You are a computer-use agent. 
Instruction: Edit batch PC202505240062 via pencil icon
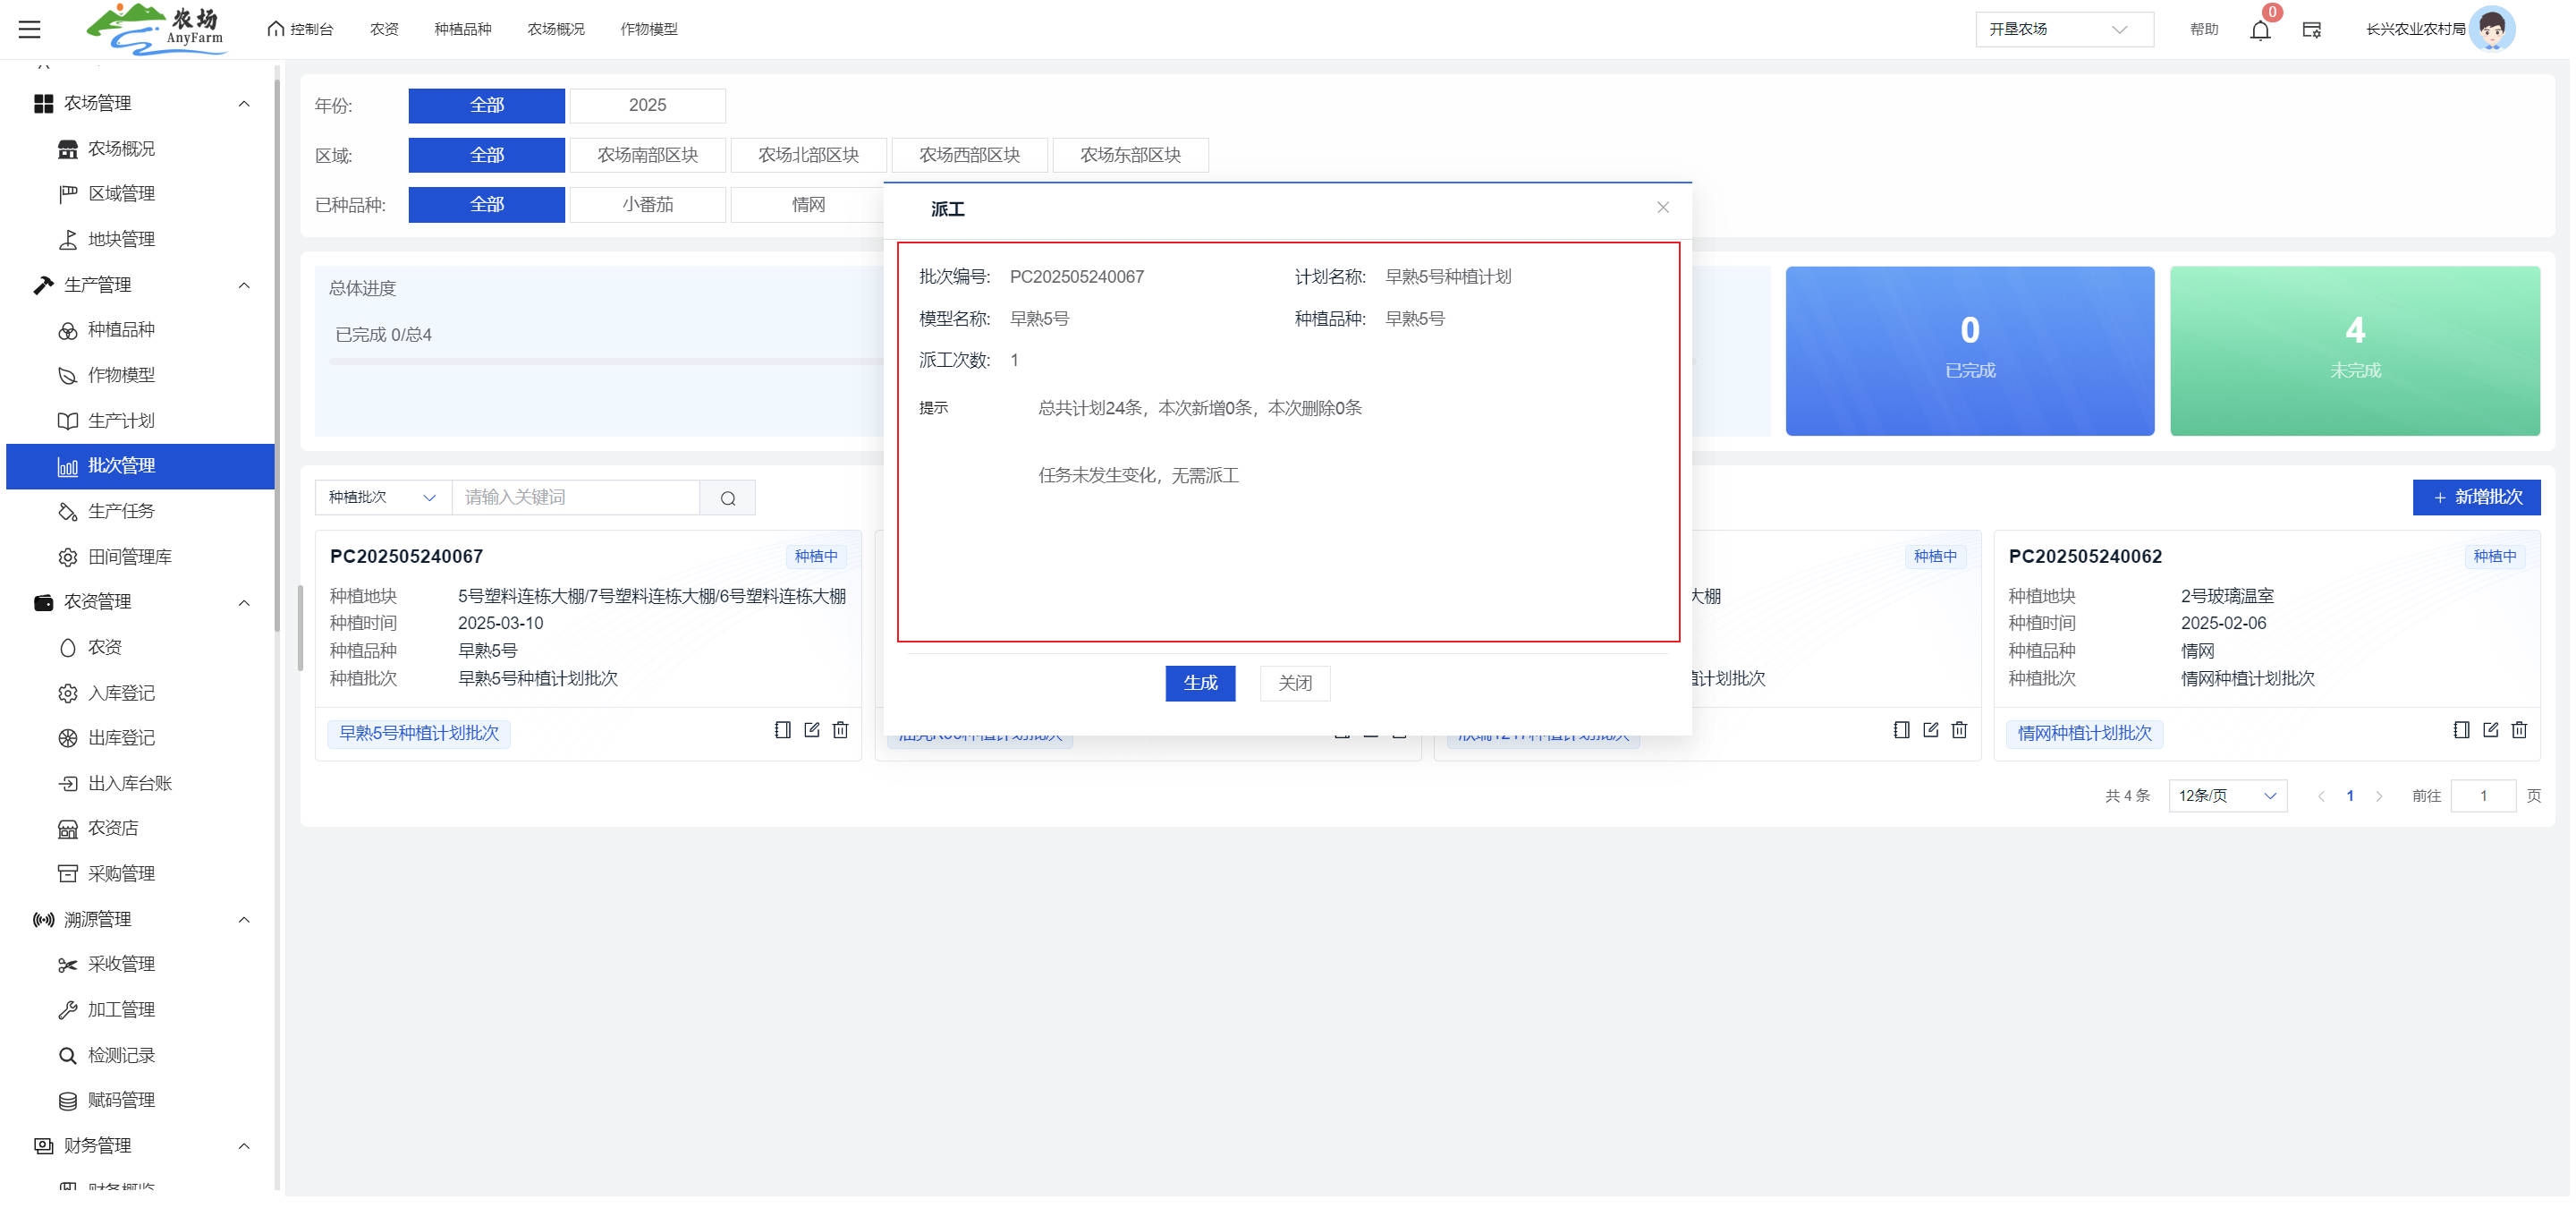[x=2490, y=731]
